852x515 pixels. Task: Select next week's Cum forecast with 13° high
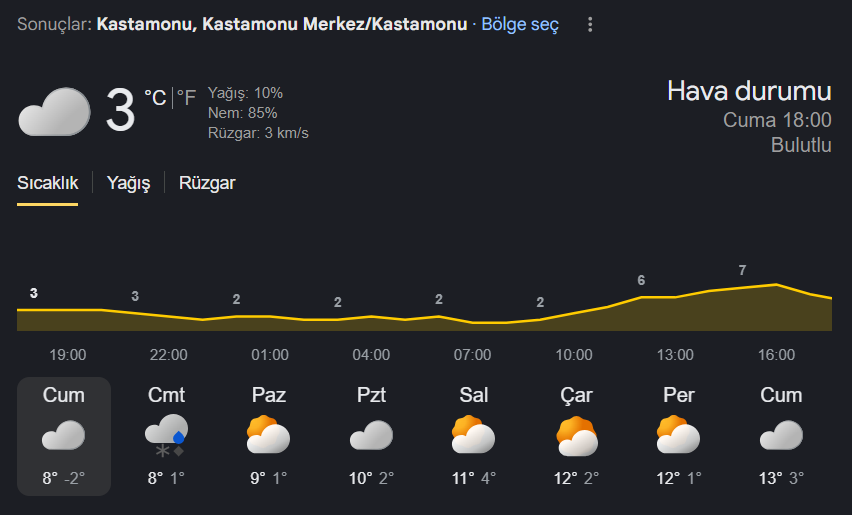pos(781,436)
